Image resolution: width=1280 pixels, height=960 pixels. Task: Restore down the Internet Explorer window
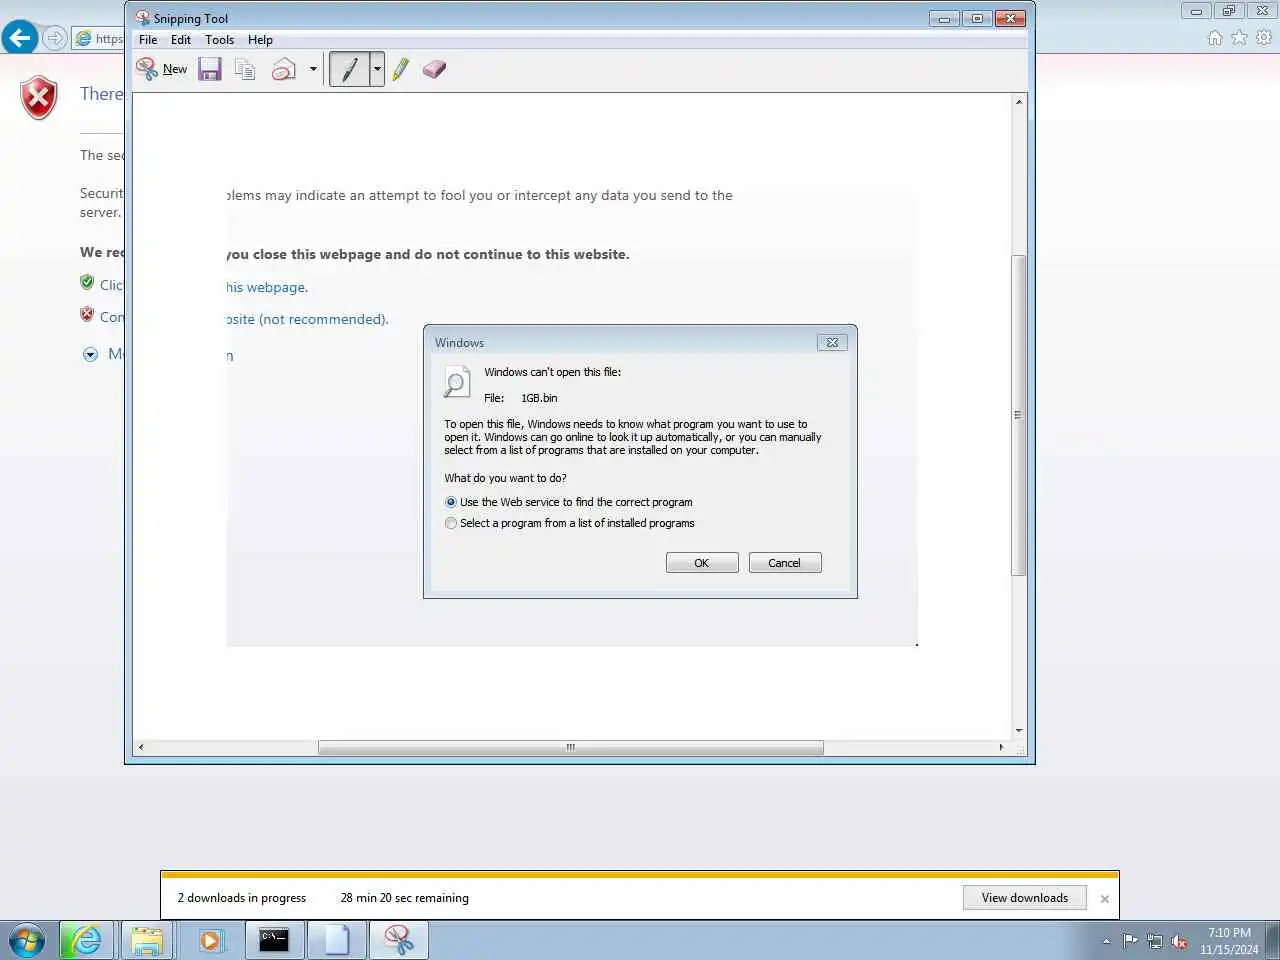click(x=1229, y=11)
